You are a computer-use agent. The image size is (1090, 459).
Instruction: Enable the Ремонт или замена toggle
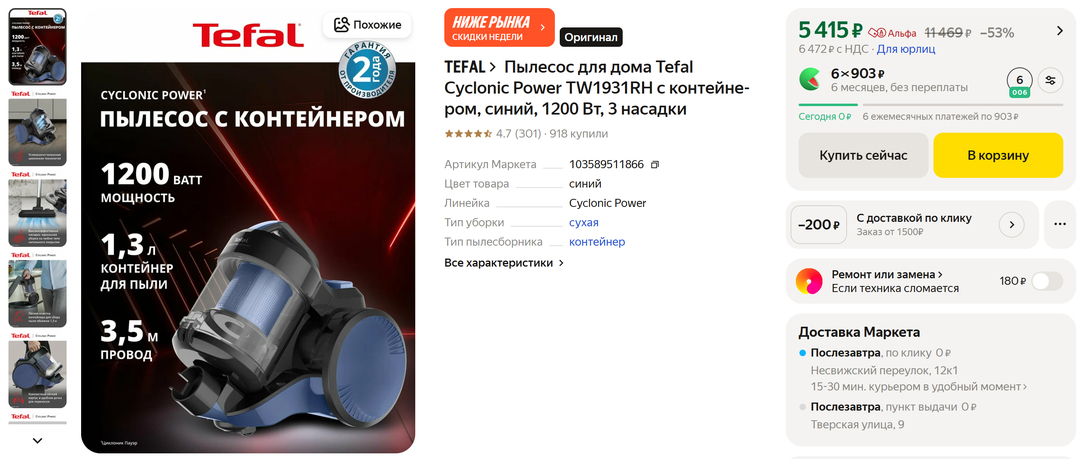[1047, 282]
